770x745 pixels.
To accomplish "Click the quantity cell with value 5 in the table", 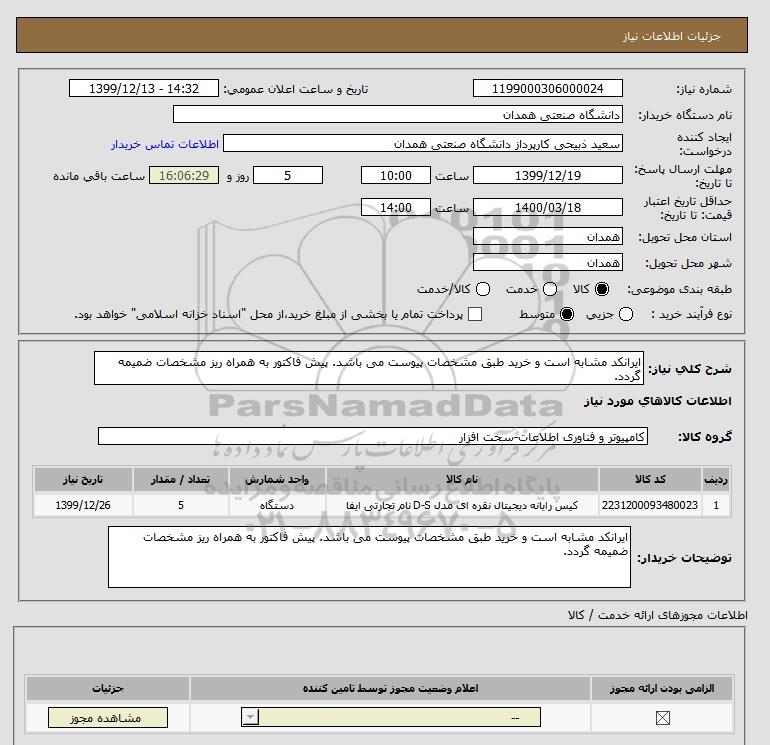I will (181, 505).
